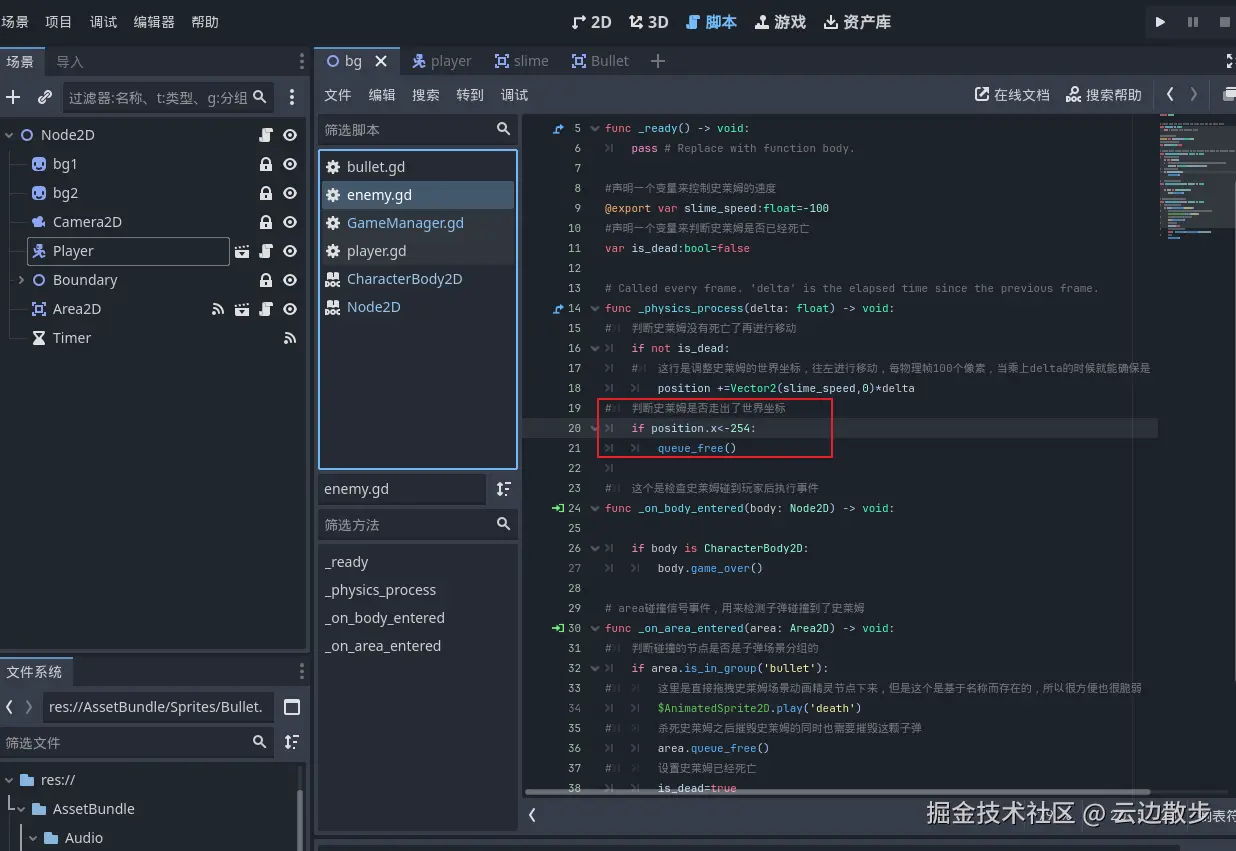Viewport: 1236px width, 851px height.
Task: Click the lock icon on Camera2D node
Action: tap(266, 222)
